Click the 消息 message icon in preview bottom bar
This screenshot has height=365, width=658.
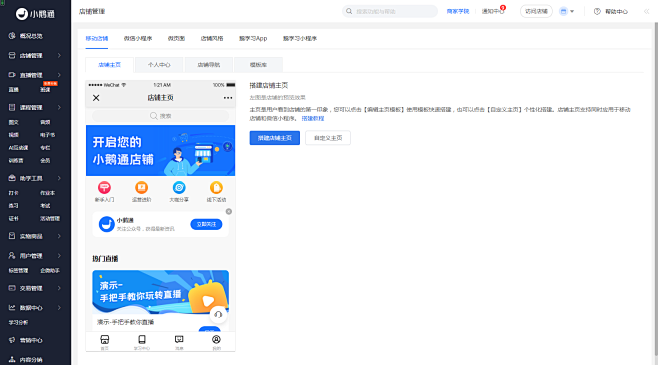tap(179, 339)
